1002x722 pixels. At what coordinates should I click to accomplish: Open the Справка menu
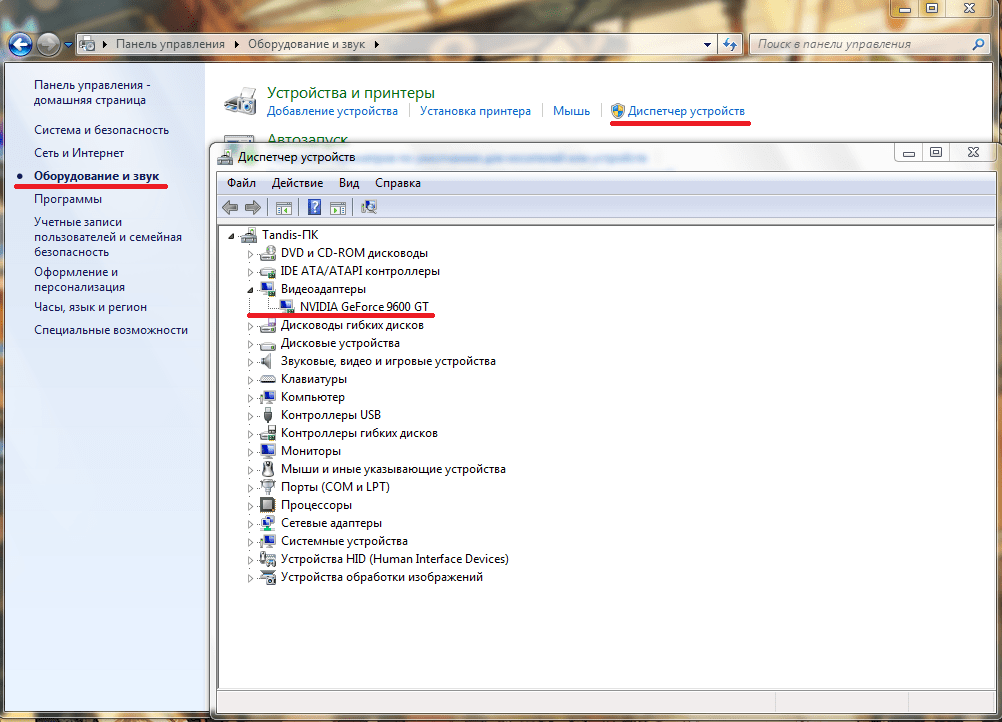click(397, 183)
